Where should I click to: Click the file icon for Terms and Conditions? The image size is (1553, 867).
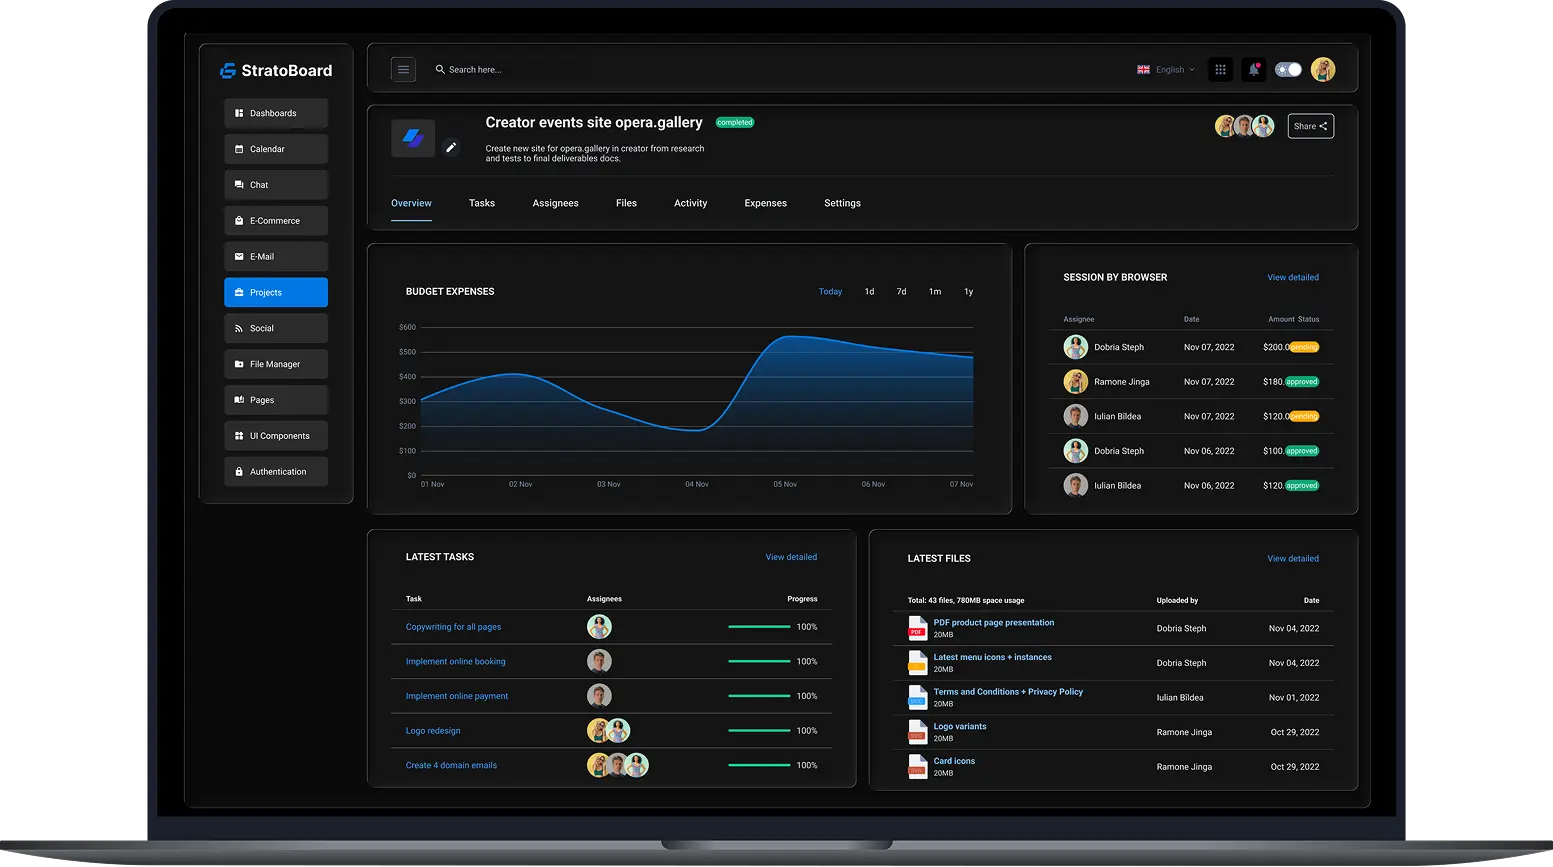click(917, 697)
